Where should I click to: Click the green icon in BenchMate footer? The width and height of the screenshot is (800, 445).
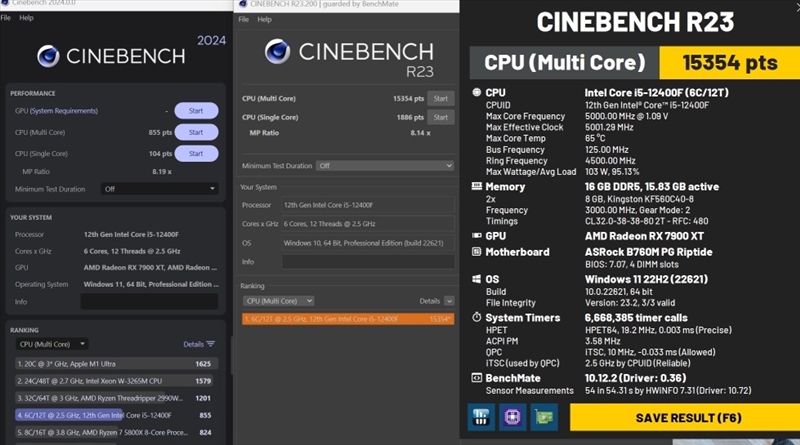545,417
